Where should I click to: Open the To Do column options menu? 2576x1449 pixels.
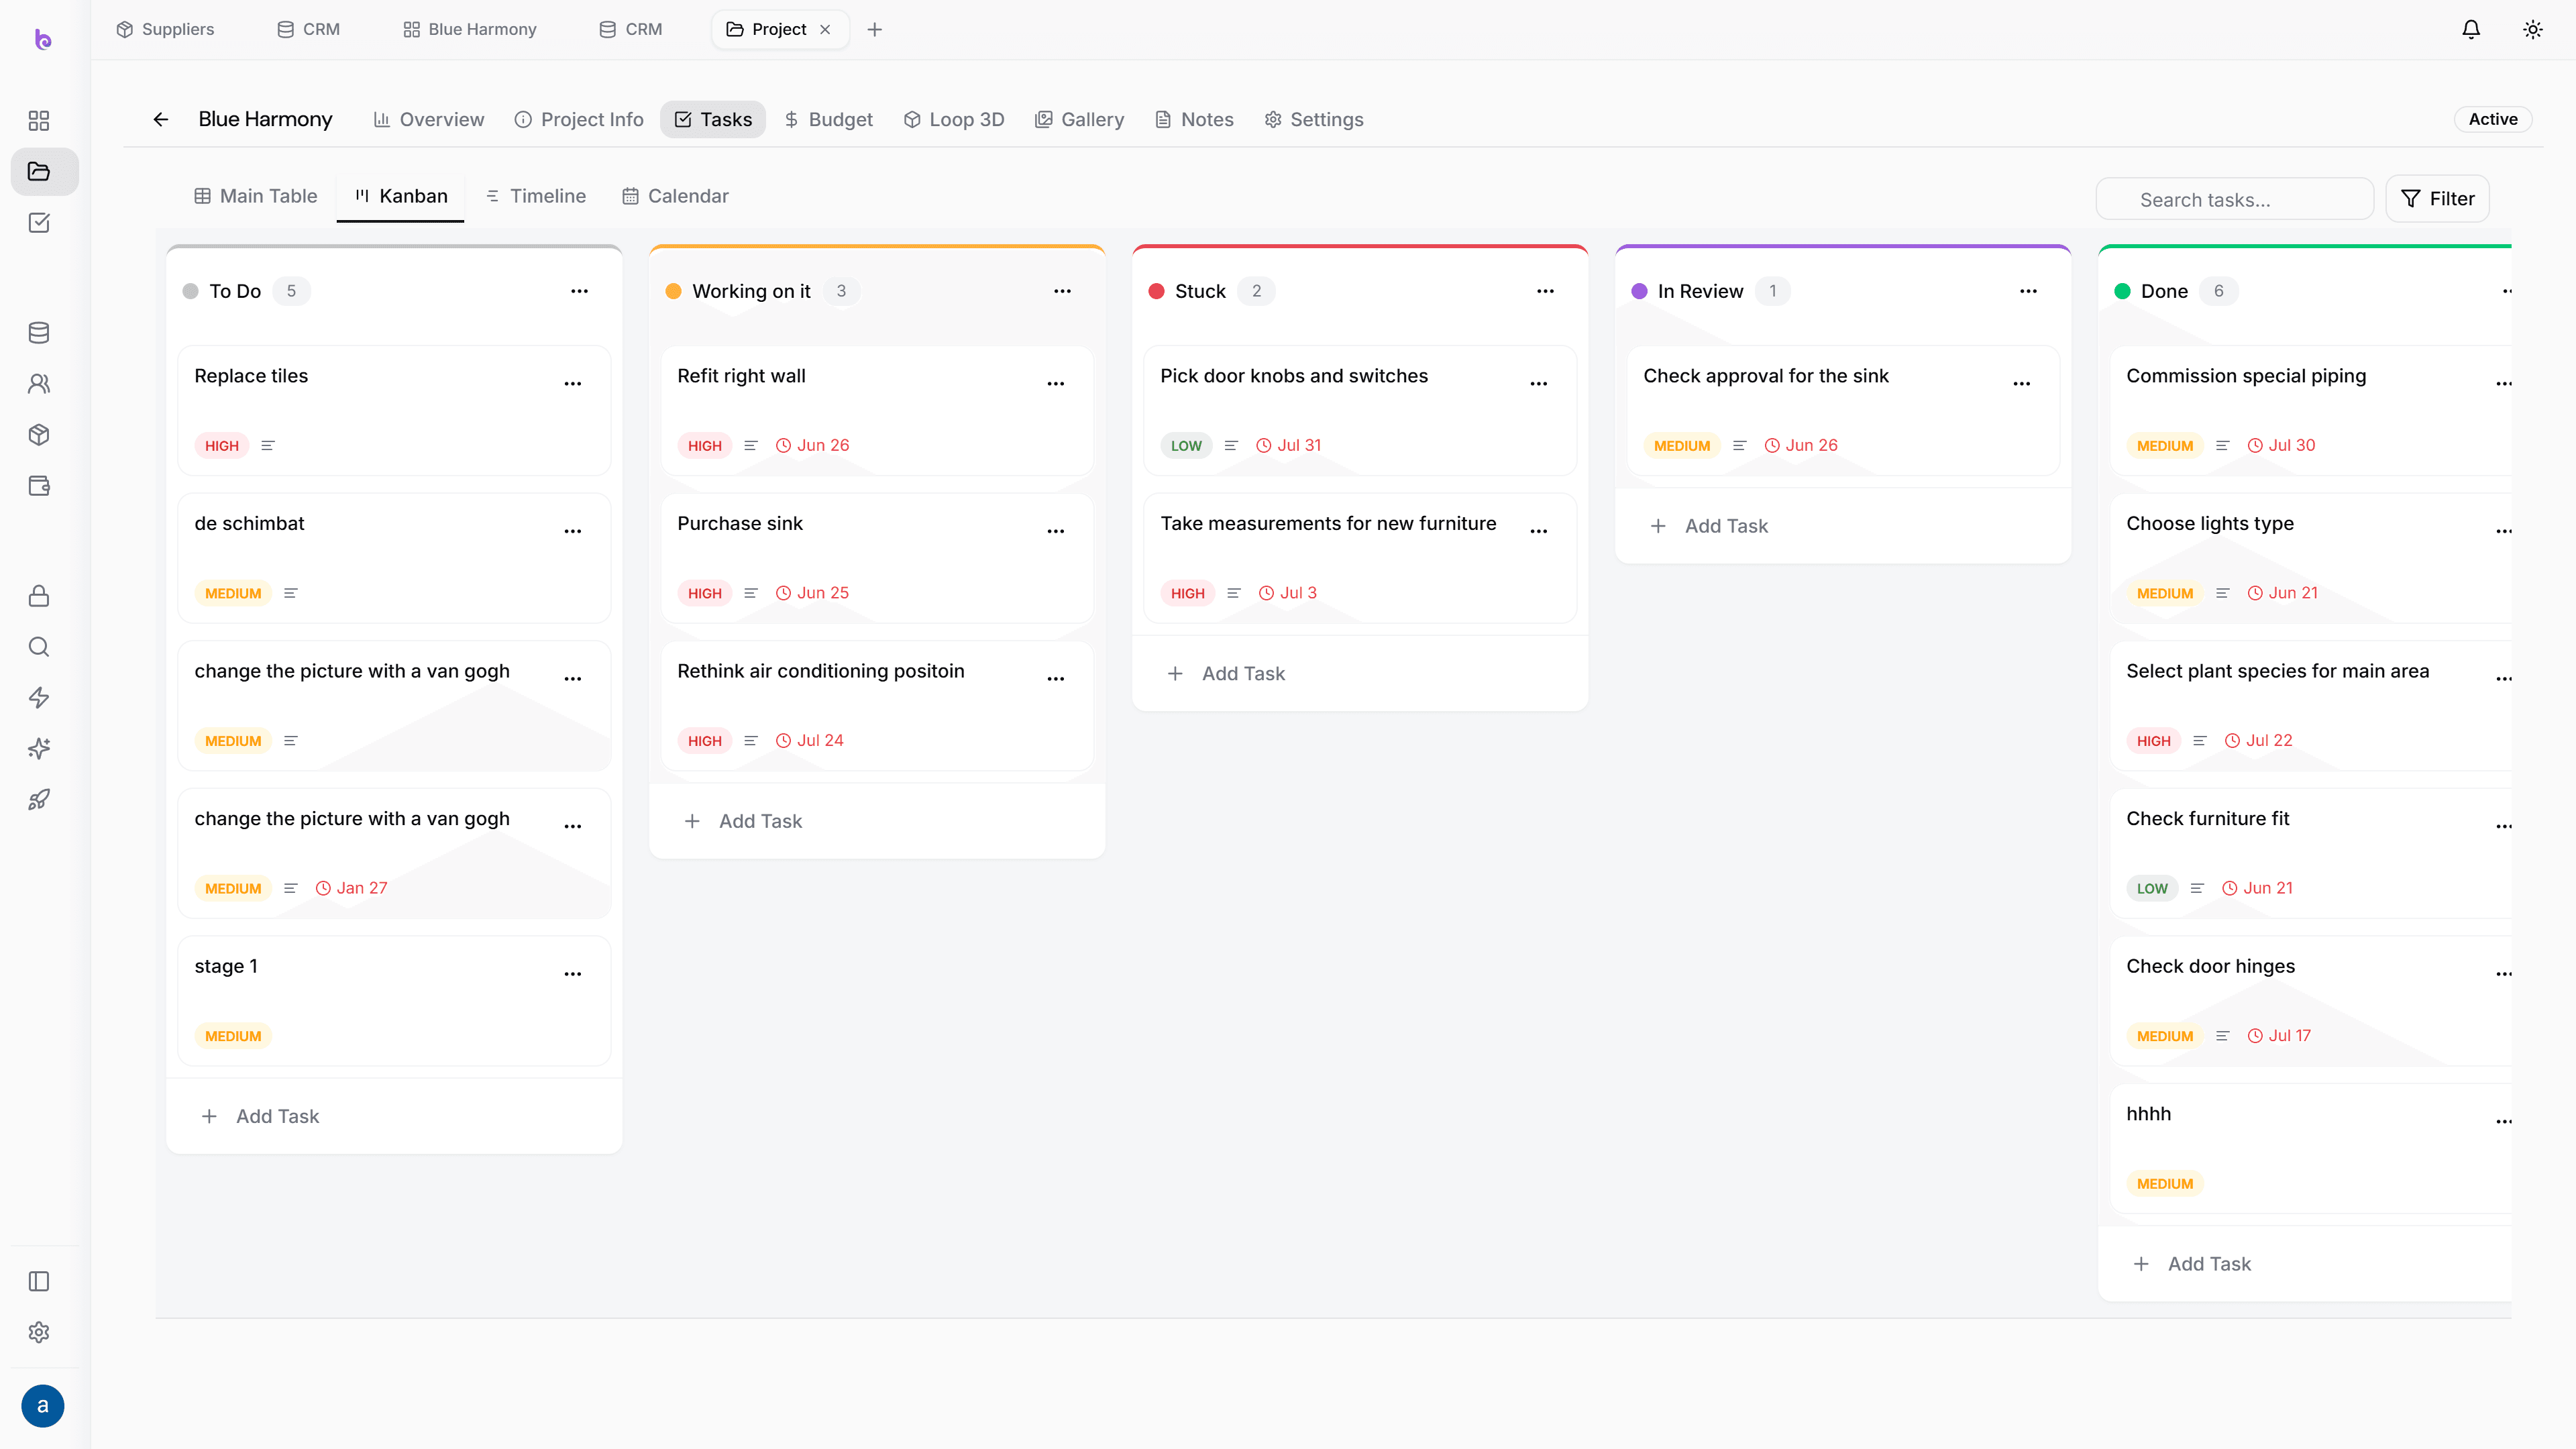tap(580, 292)
